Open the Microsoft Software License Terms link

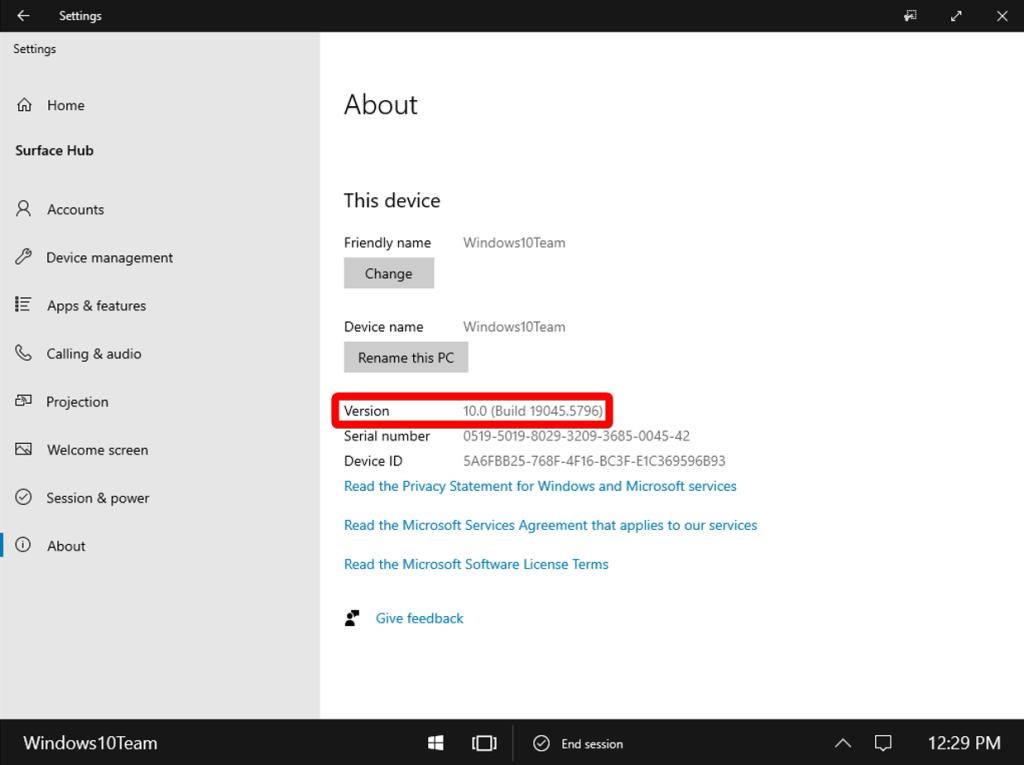click(x=476, y=564)
